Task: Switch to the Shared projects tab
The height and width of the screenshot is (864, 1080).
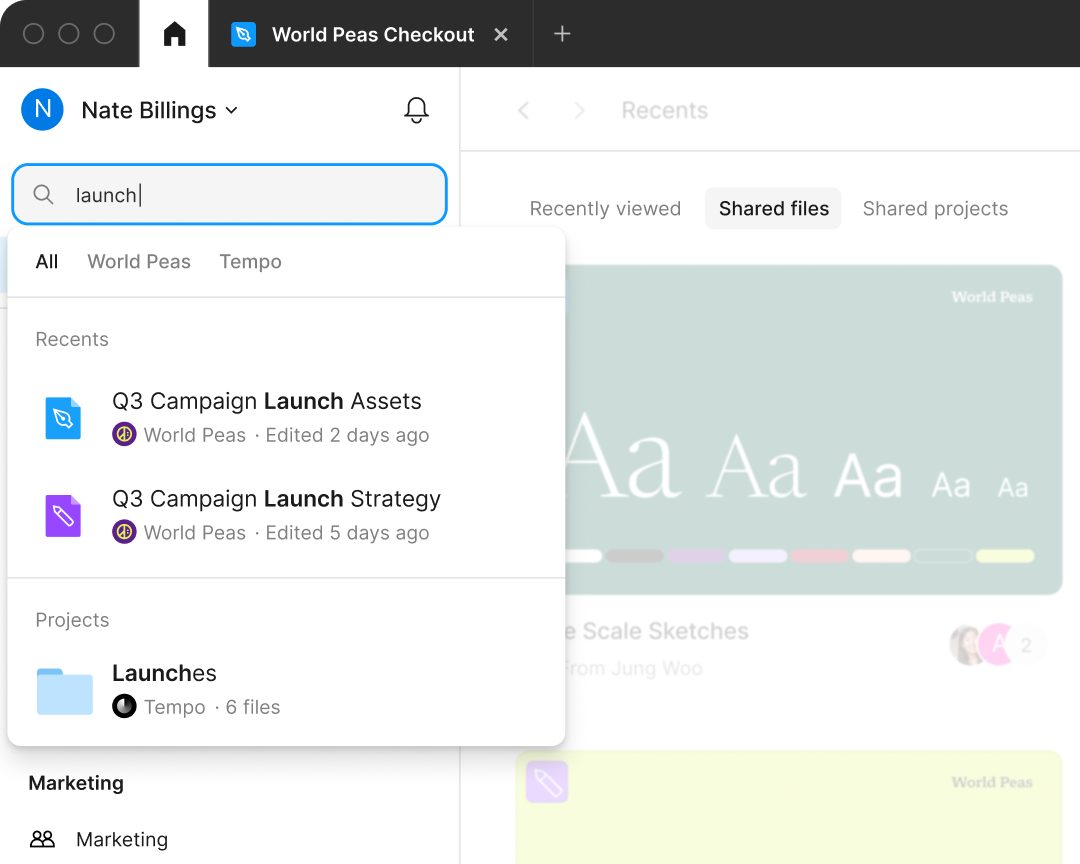Action: tap(935, 208)
